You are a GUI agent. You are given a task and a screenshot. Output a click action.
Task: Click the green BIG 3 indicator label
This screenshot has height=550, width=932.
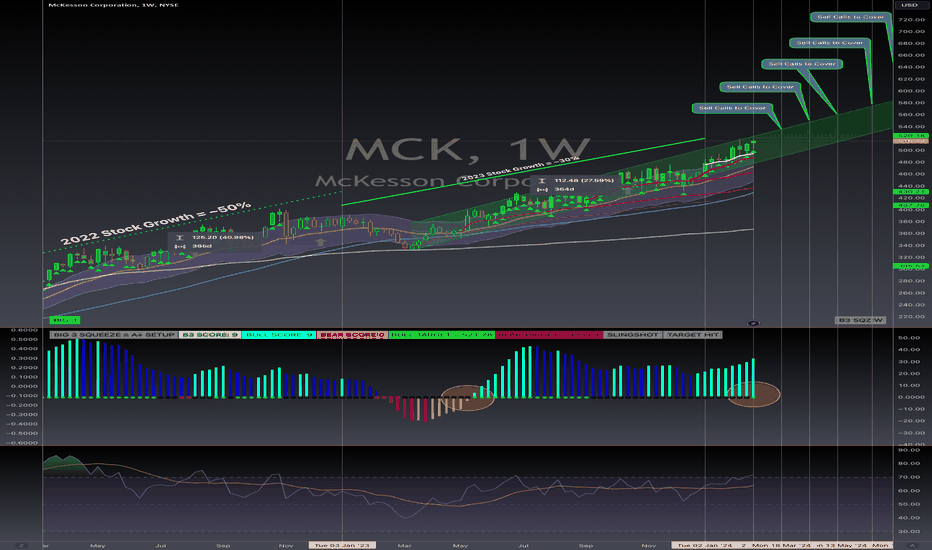pyautogui.click(x=64, y=320)
